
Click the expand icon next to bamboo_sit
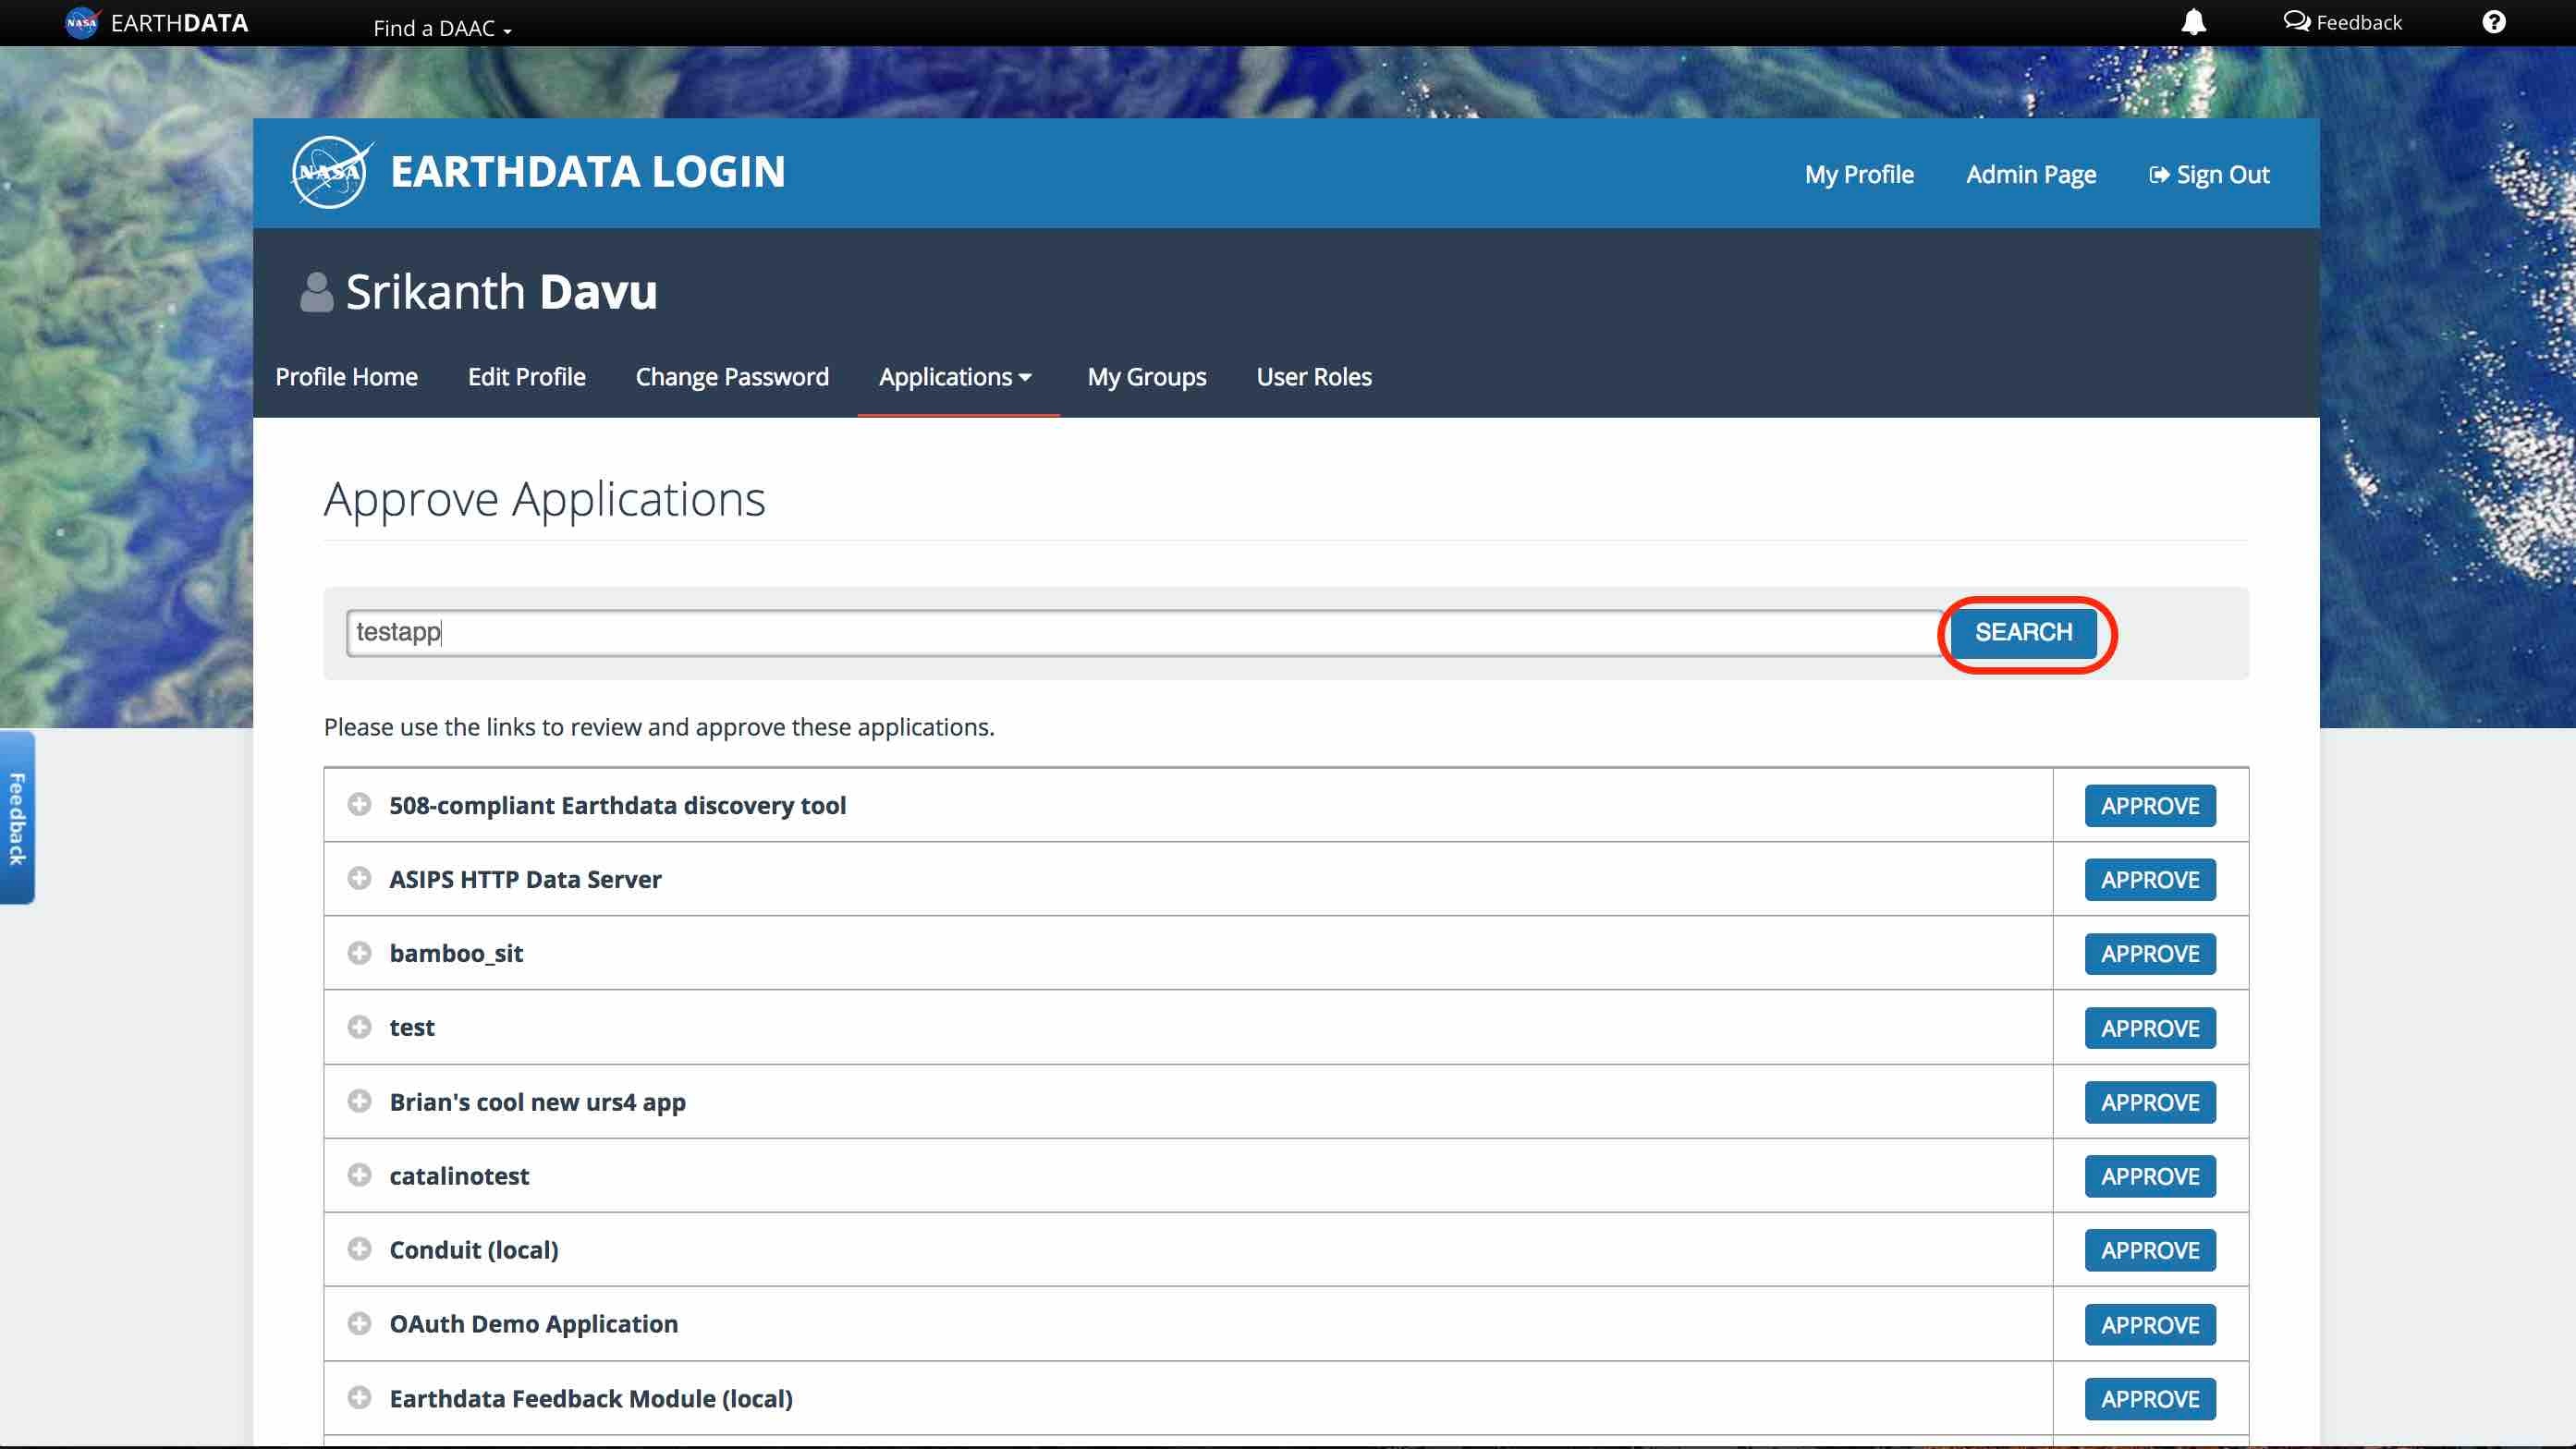[360, 952]
